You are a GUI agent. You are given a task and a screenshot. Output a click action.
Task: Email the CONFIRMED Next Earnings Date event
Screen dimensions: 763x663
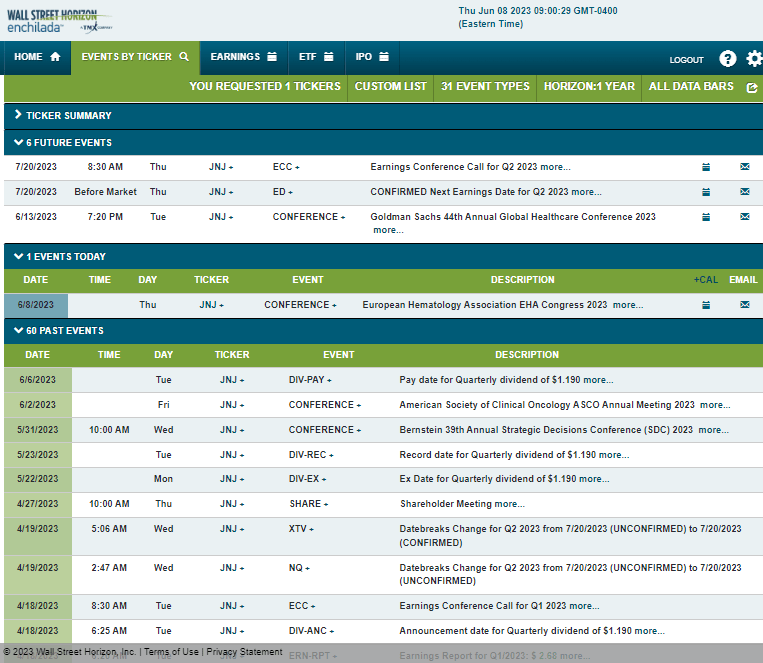744,192
